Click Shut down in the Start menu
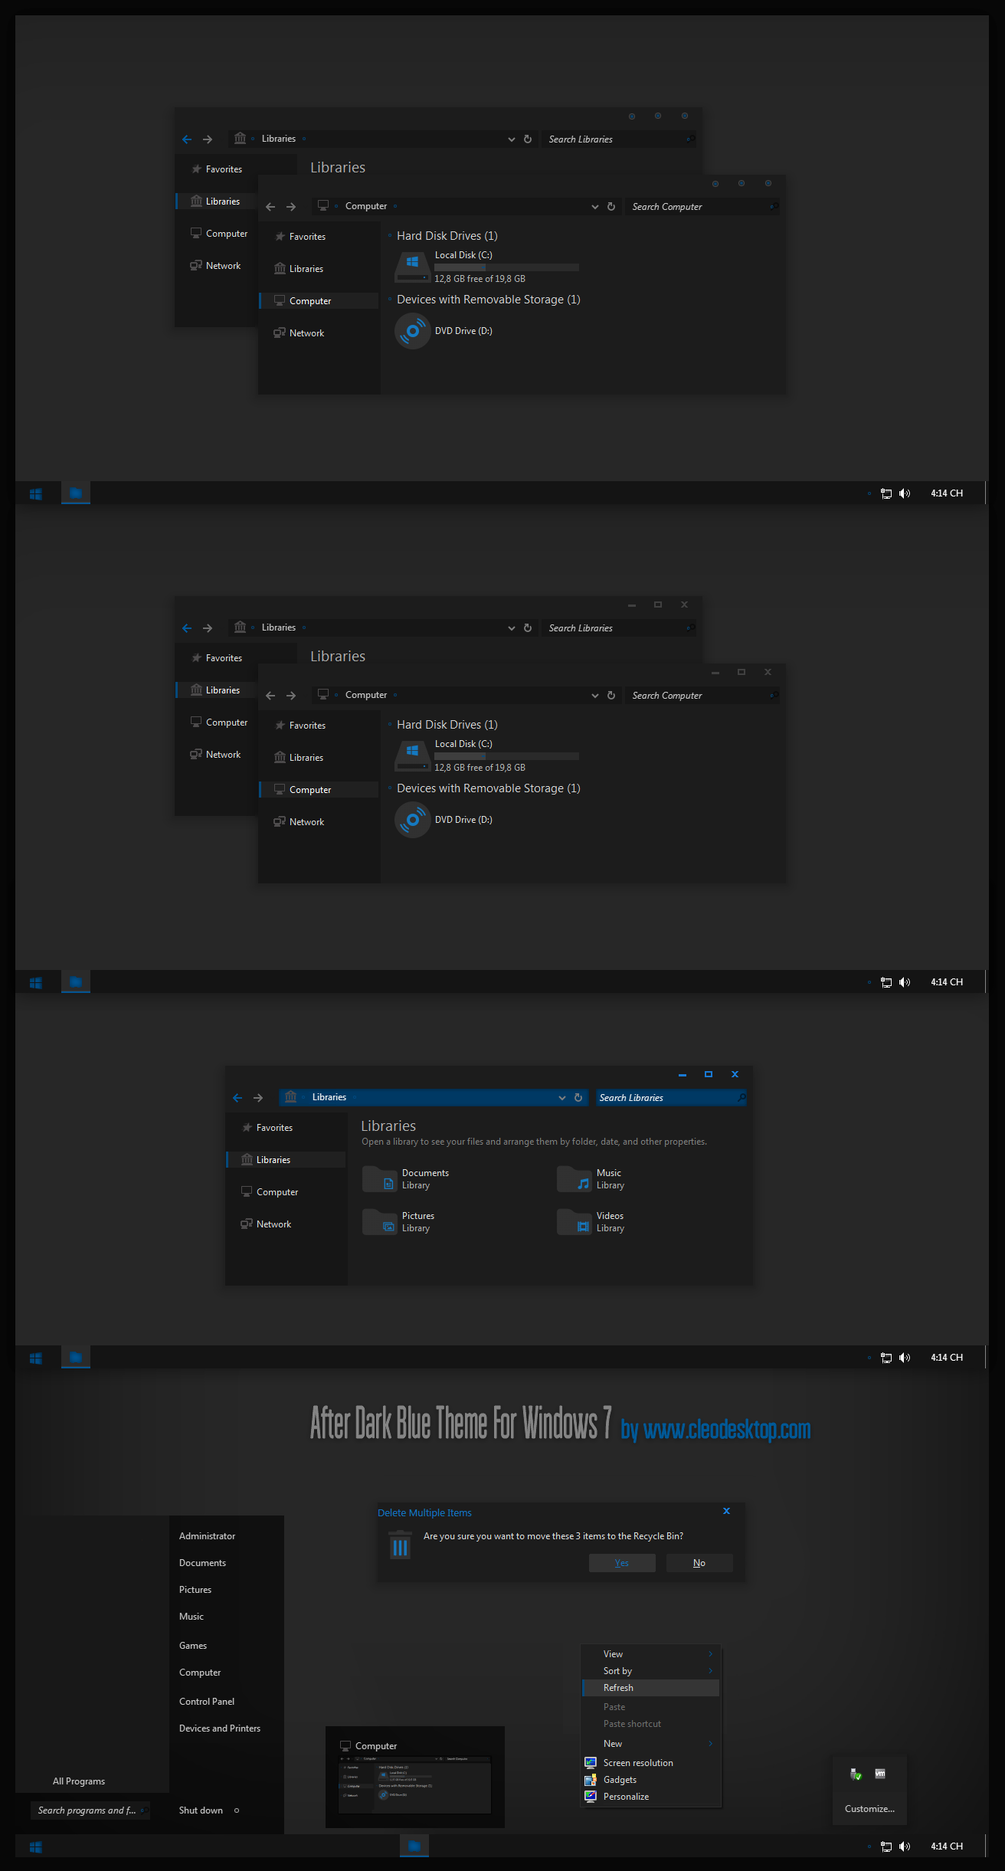Image resolution: width=1005 pixels, height=1871 pixels. point(201,1810)
